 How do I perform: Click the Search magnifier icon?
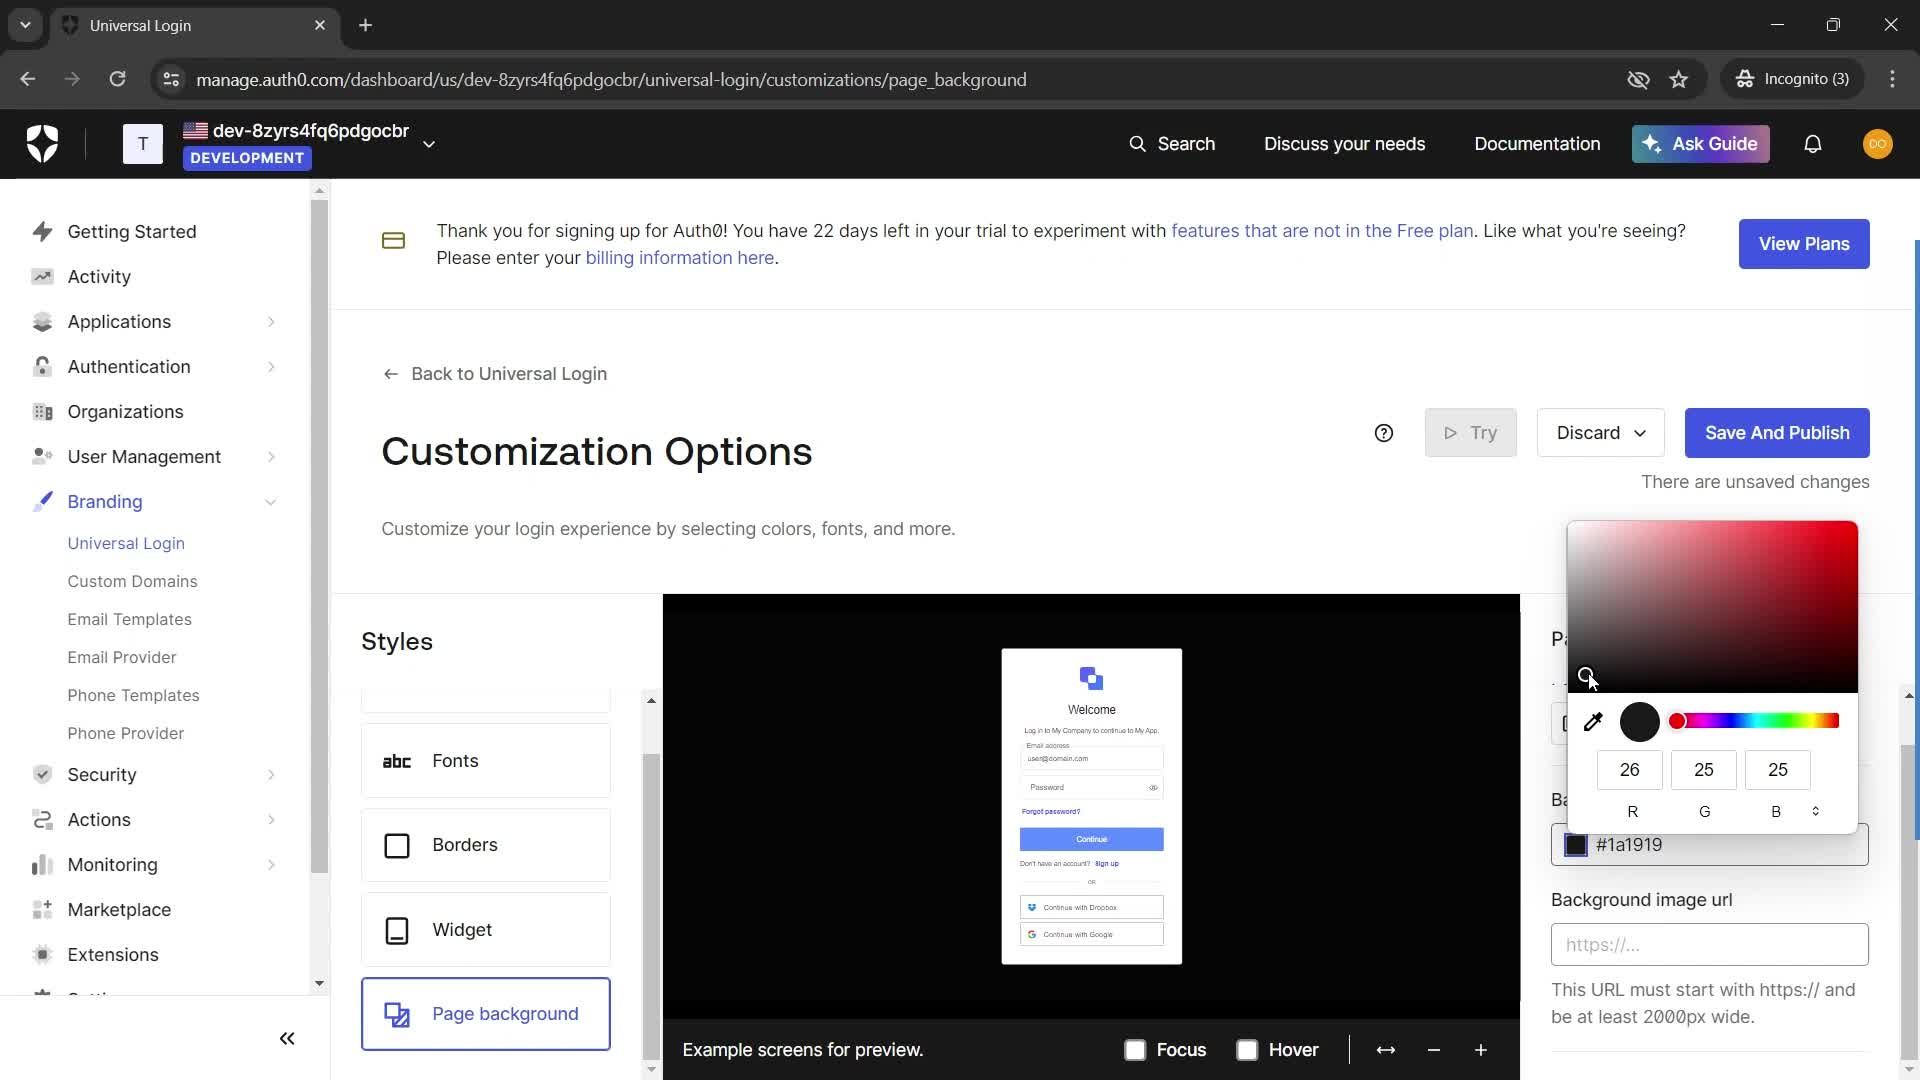coord(1137,144)
